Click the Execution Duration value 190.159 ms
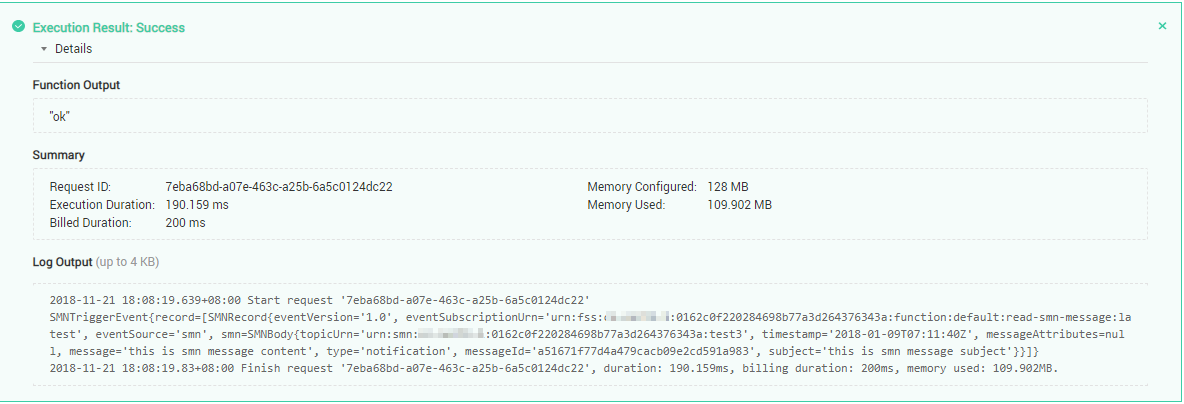This screenshot has width=1184, height=404. pyautogui.click(x=197, y=205)
